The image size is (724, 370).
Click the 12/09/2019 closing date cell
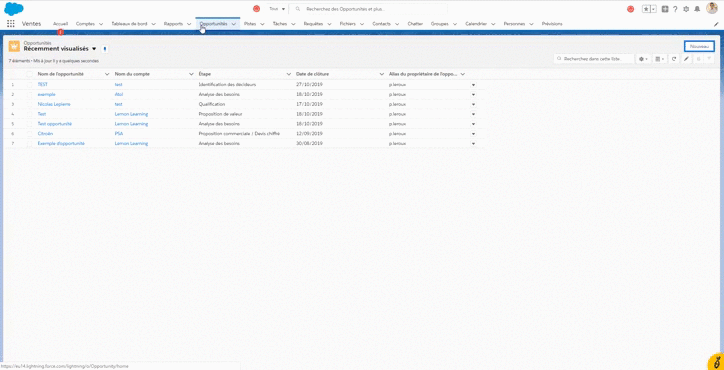click(x=309, y=133)
